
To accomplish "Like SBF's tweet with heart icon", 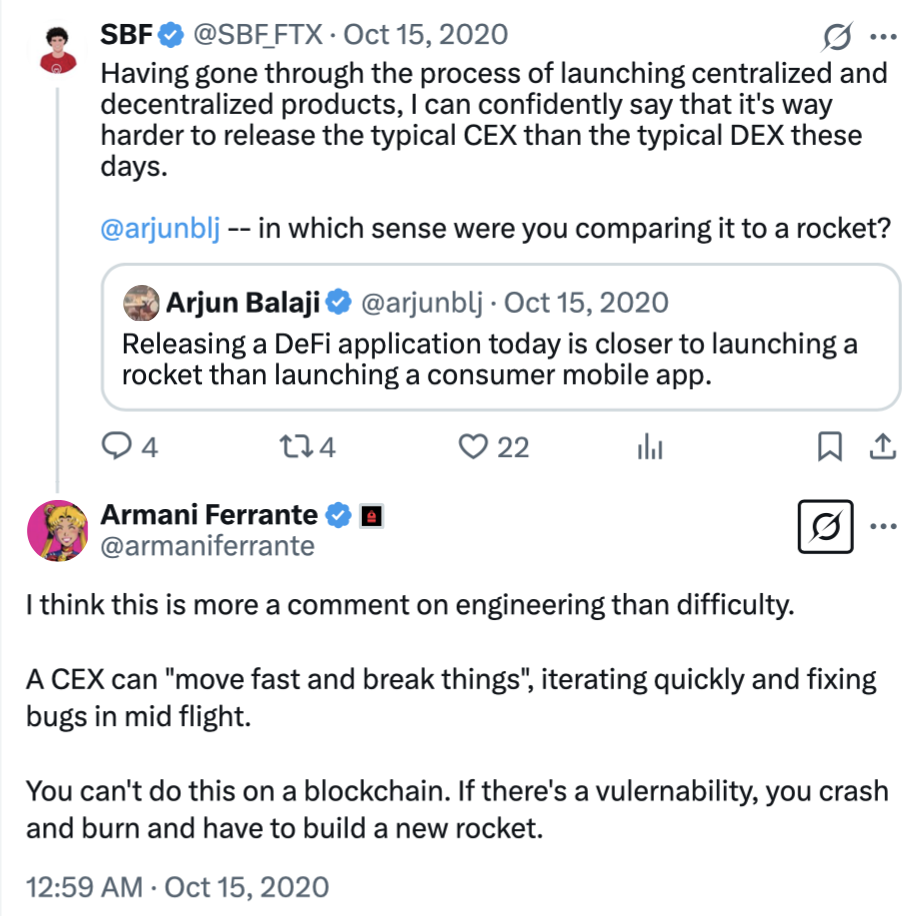I will (x=472, y=447).
